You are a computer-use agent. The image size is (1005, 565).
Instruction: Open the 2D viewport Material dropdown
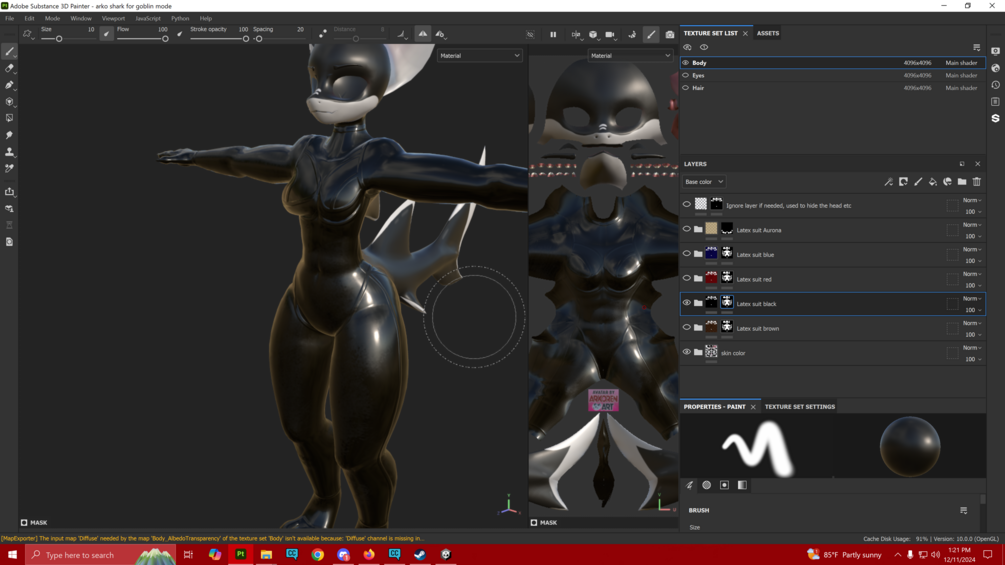(629, 56)
